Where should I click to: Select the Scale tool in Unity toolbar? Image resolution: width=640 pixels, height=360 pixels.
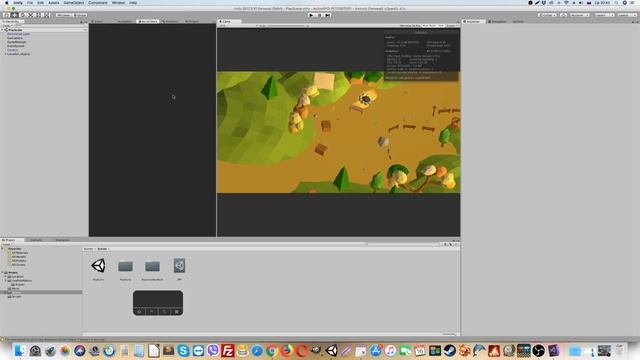31,15
